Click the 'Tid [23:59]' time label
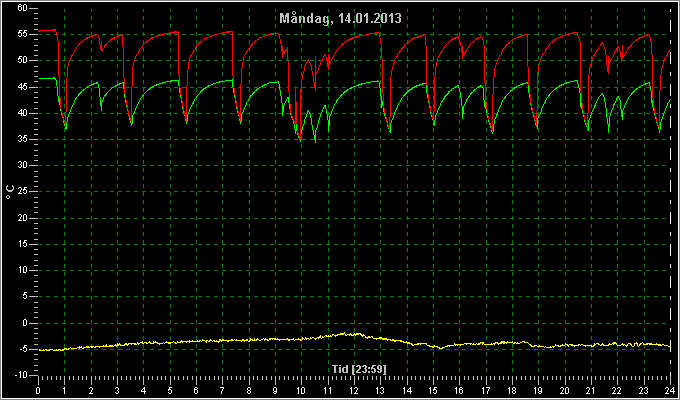The width and height of the screenshot is (680, 400). tap(359, 369)
